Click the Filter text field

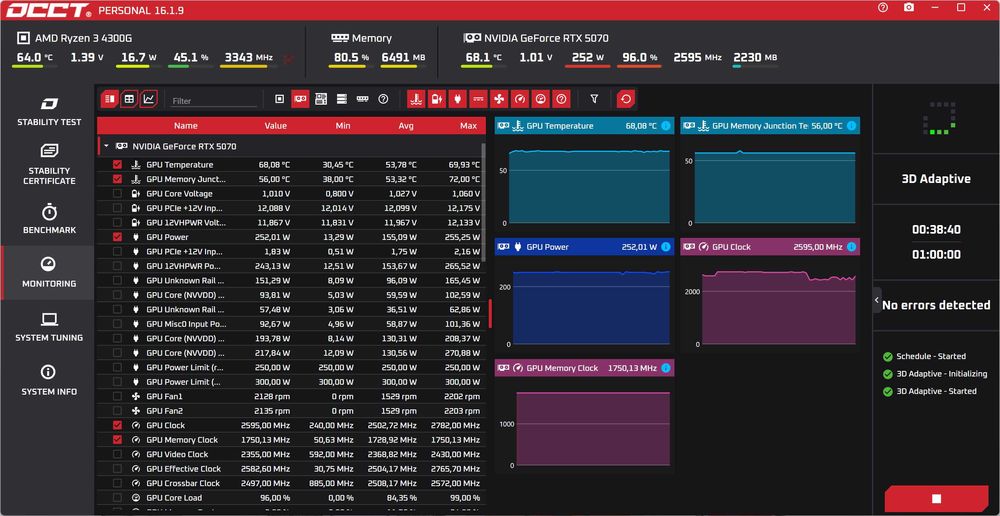click(214, 101)
